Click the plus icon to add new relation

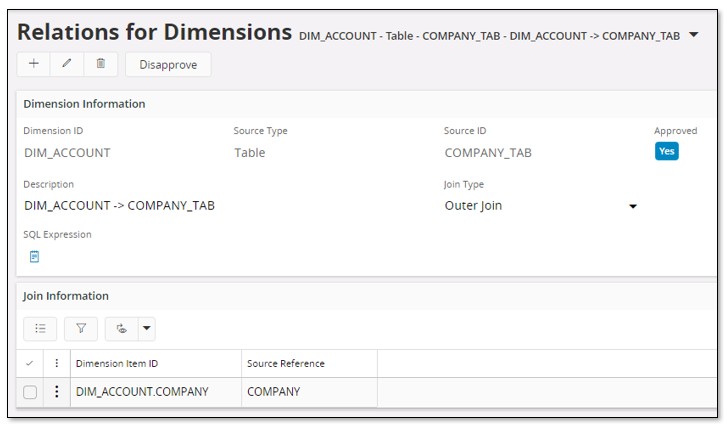click(x=34, y=64)
